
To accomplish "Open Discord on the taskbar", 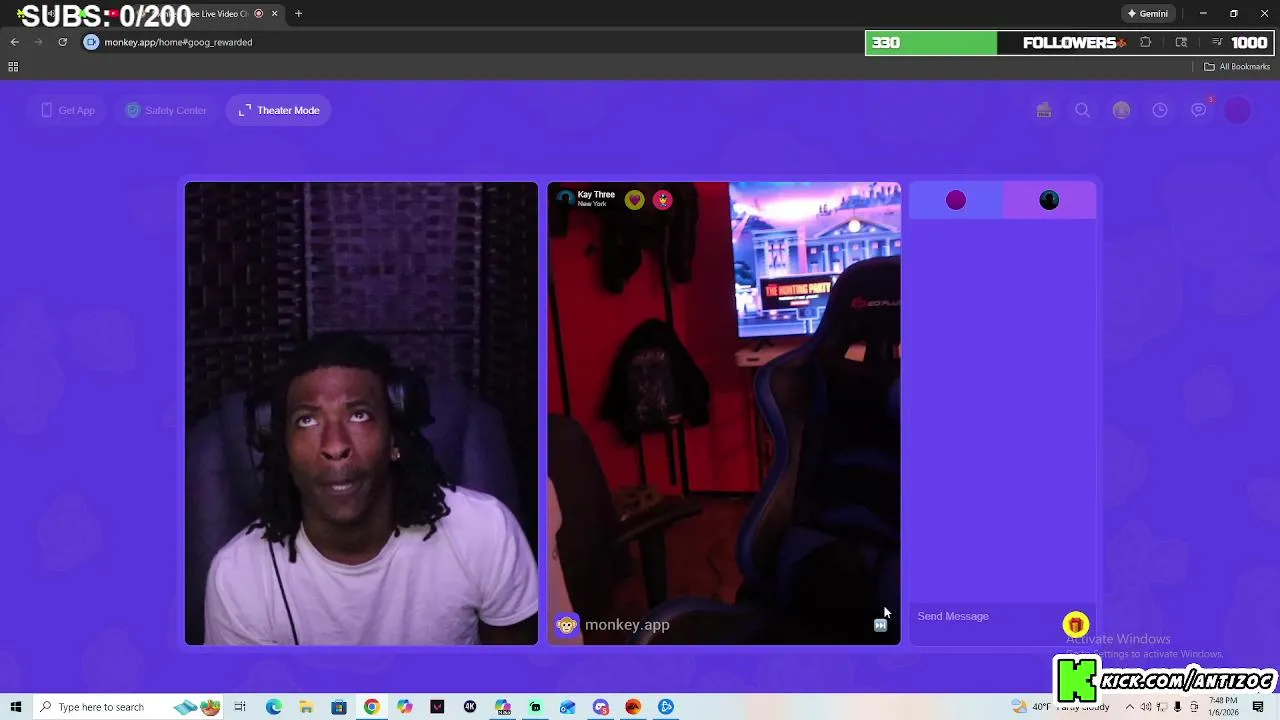I will click(x=600, y=707).
